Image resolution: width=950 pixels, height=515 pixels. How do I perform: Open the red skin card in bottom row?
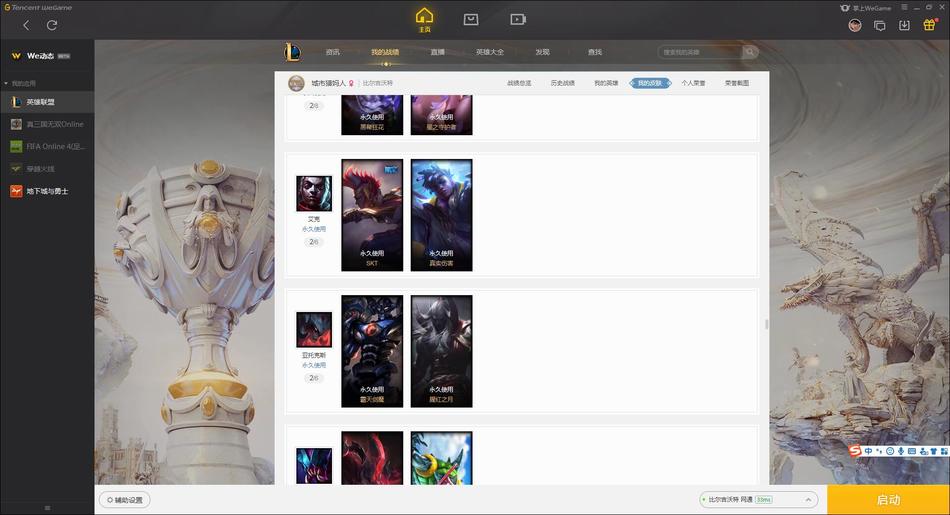[x=372, y=458]
